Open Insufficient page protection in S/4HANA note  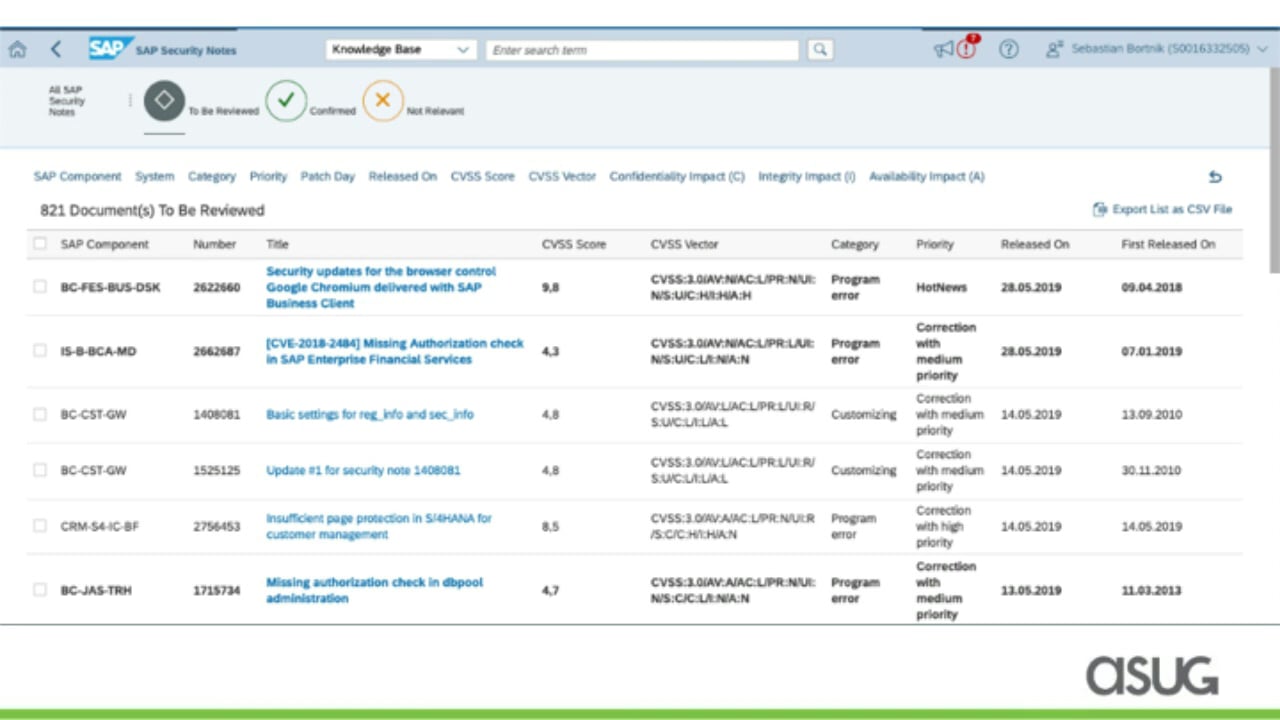[379, 526]
